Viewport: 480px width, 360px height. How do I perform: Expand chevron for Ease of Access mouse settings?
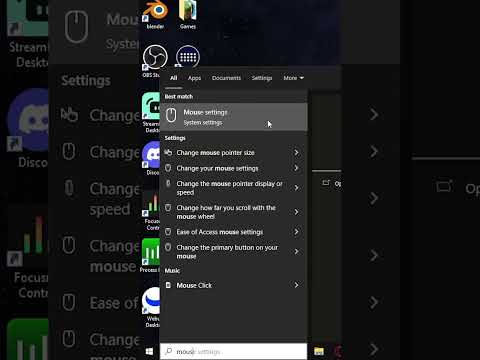click(296, 231)
